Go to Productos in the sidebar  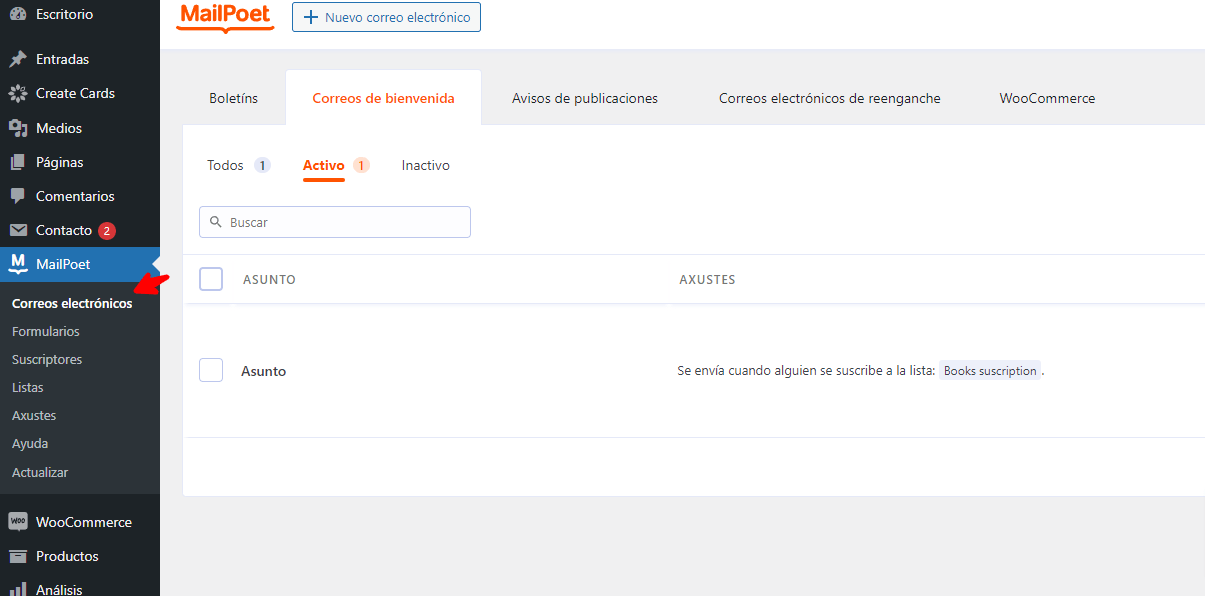67,556
